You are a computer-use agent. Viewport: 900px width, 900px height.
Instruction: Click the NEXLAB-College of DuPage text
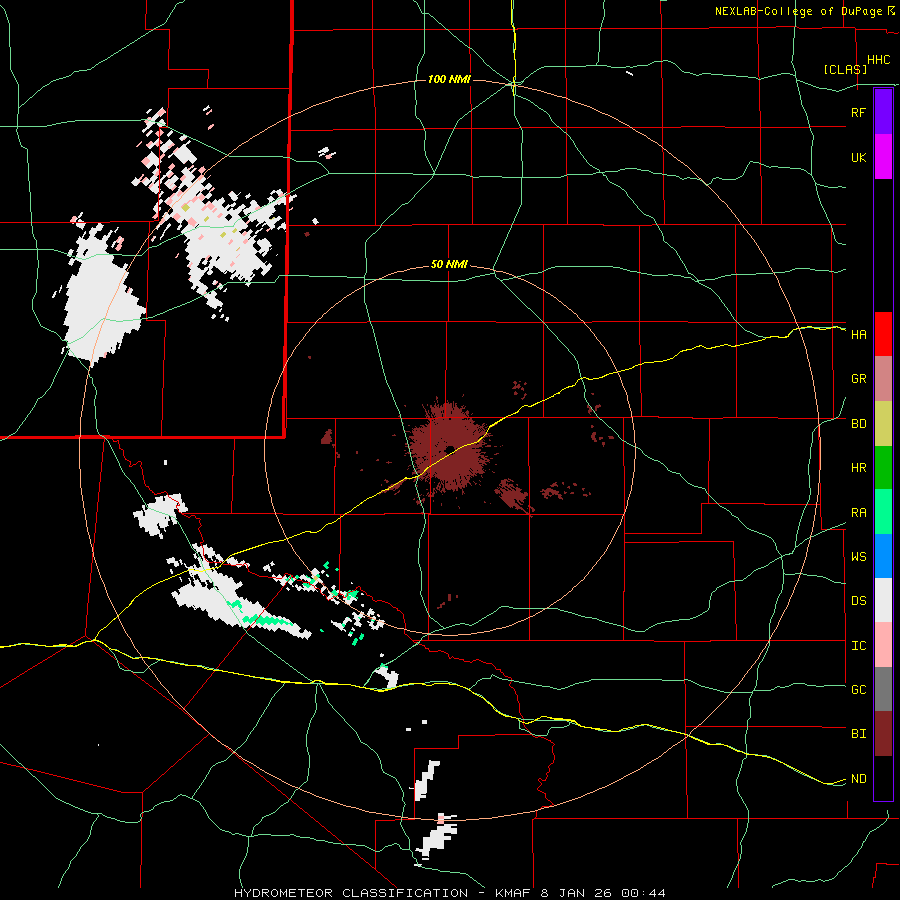(x=798, y=11)
